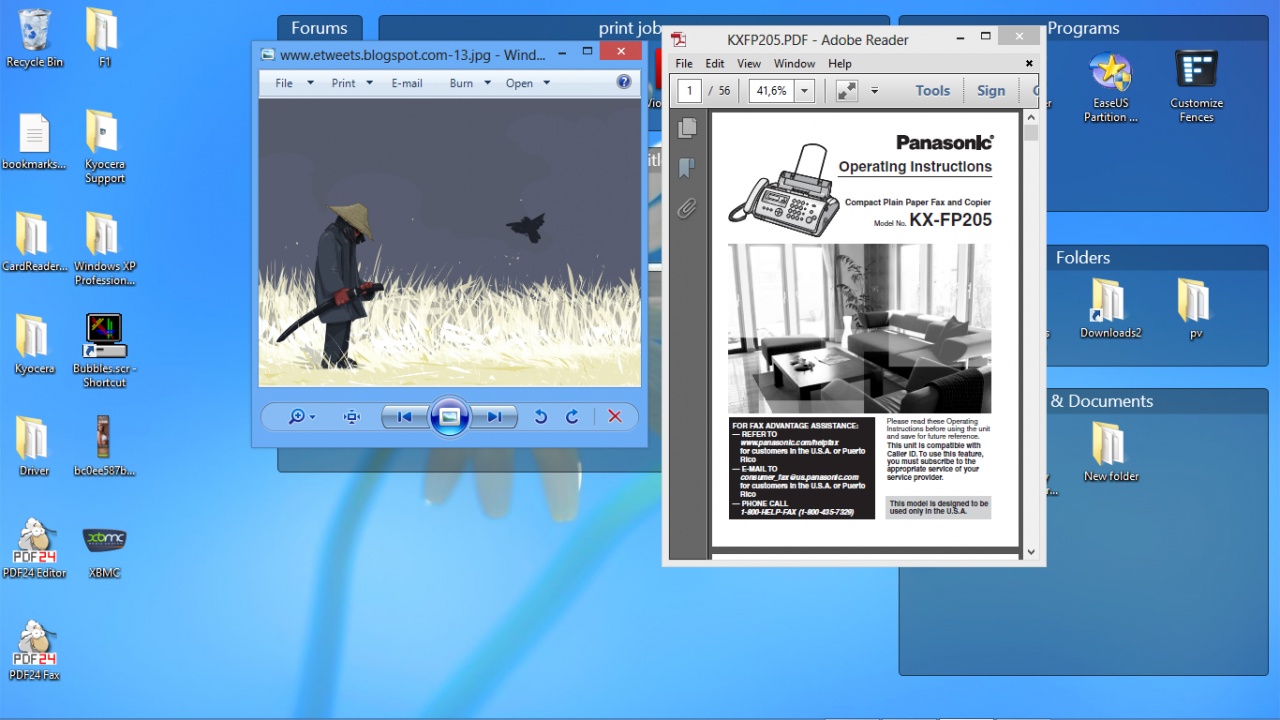
Task: Click the 41,6% zoom value field
Action: tap(772, 91)
